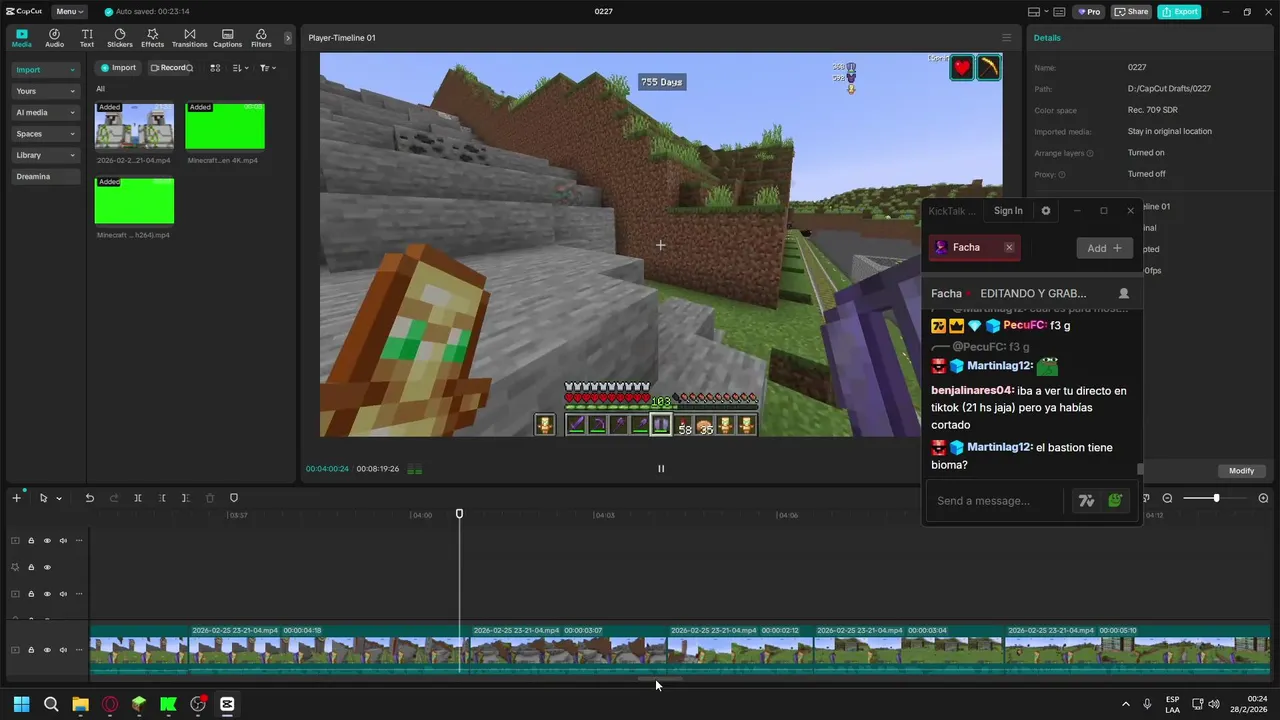
Task: Pause the preview playback
Action: coord(660,468)
